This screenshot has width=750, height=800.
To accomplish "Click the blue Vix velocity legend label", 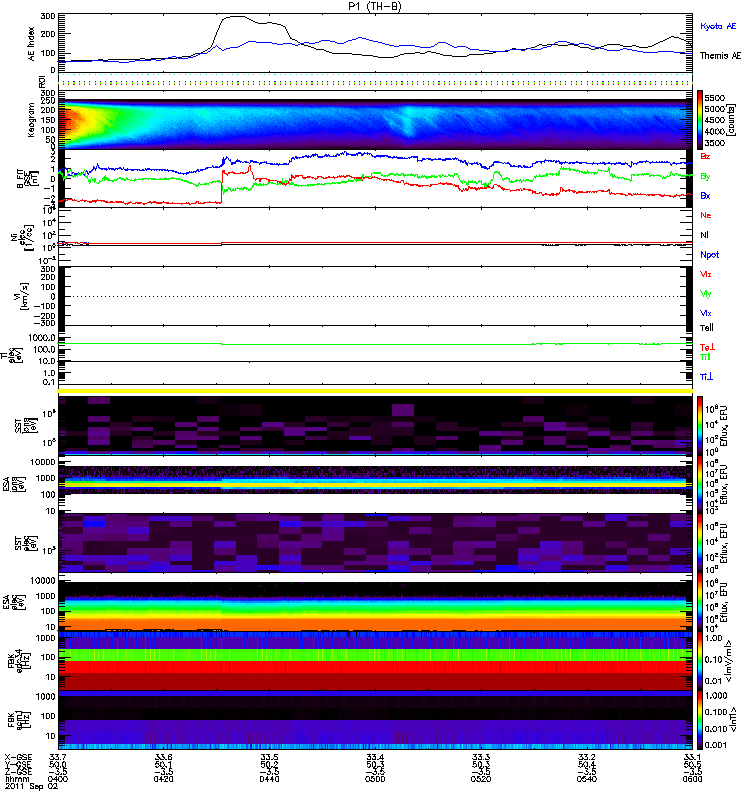I will (x=706, y=313).
